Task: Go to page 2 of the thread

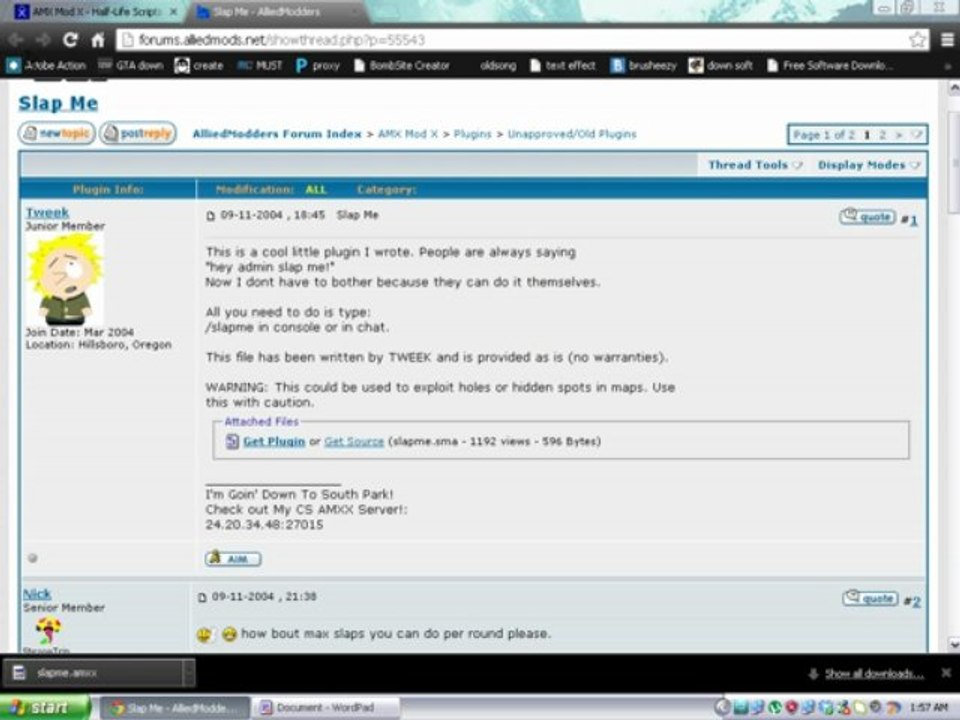Action: coord(882,135)
